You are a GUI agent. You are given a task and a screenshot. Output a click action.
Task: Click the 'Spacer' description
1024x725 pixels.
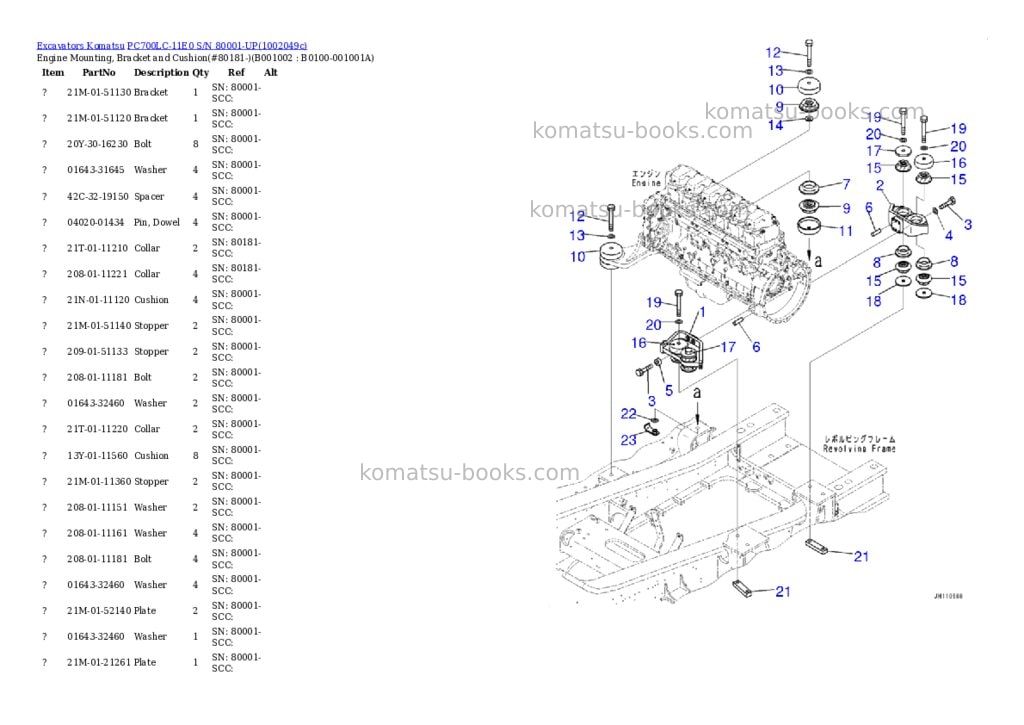tap(149, 197)
